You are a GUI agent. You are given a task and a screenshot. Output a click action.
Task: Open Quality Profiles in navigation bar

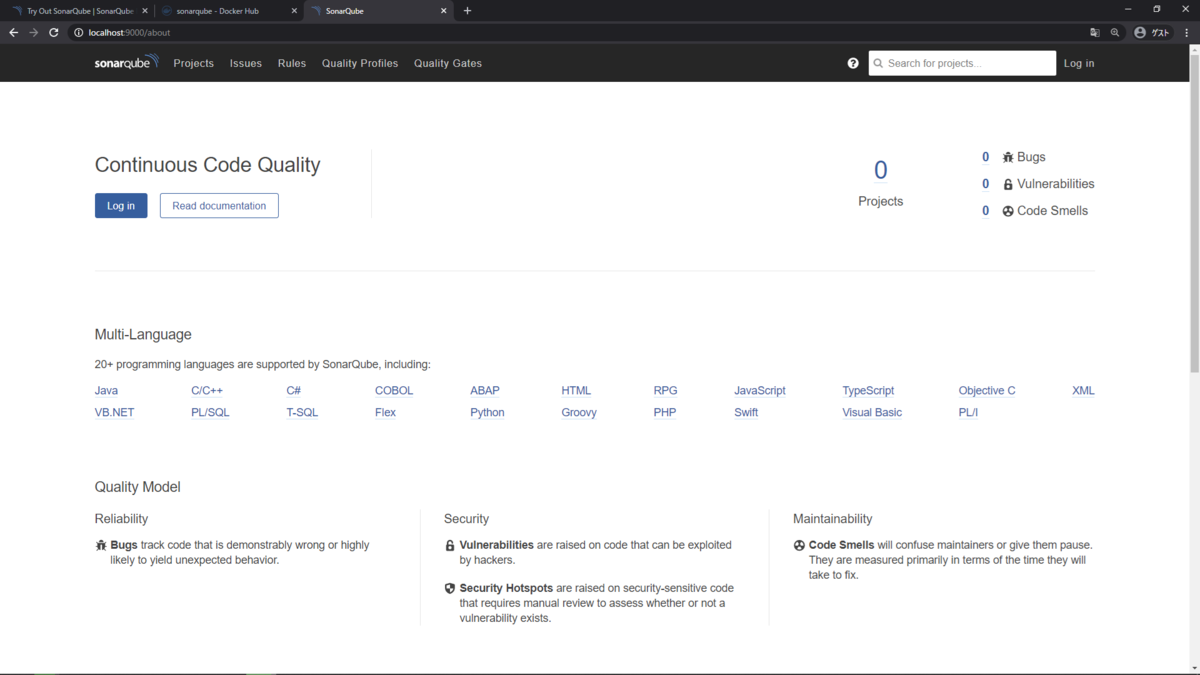(x=360, y=63)
